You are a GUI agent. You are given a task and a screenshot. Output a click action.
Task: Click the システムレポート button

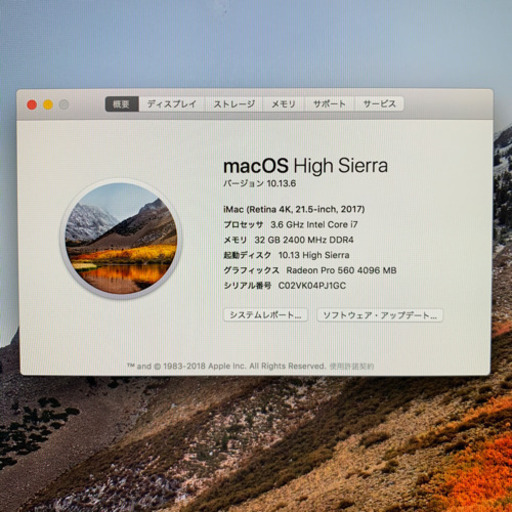click(265, 315)
